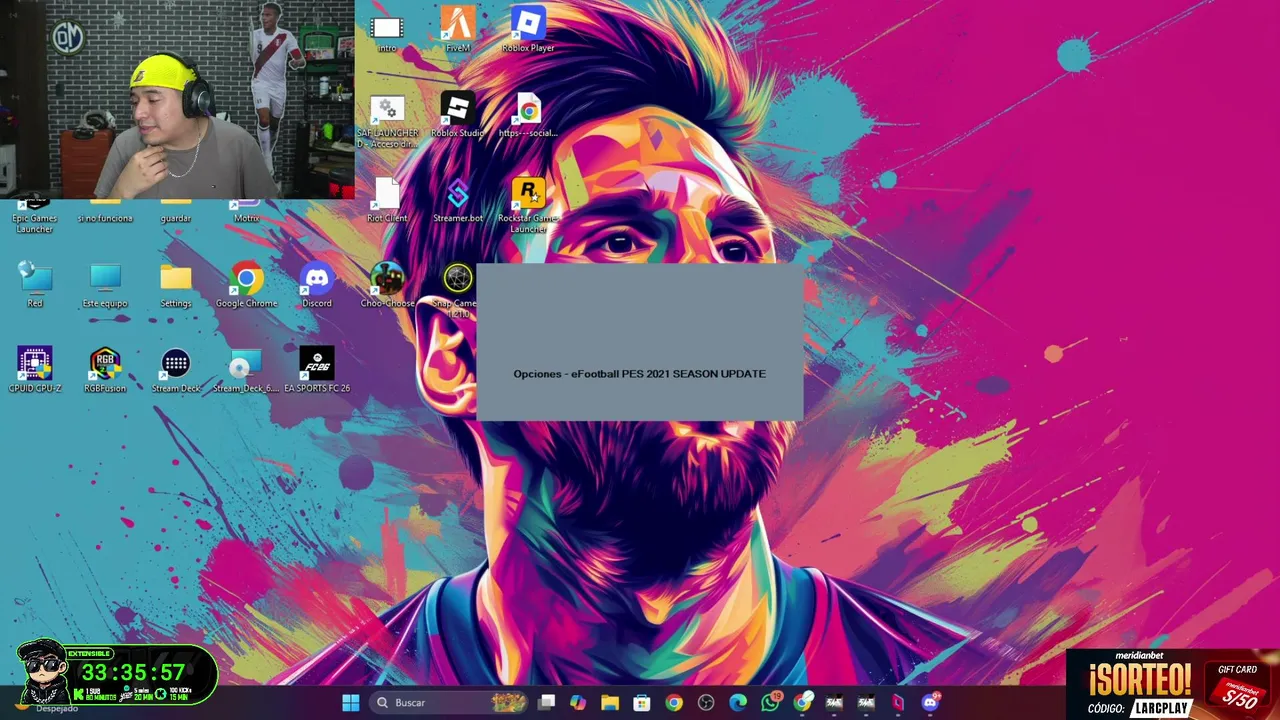Viewport: 1280px width, 720px height.
Task: Open the Streamer.bot desktop shortcut
Action: (458, 194)
